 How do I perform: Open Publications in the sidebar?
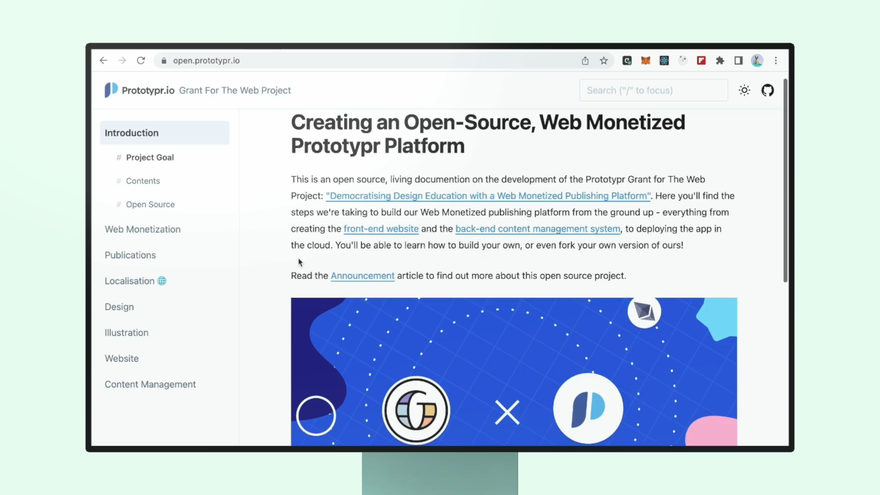[130, 255]
